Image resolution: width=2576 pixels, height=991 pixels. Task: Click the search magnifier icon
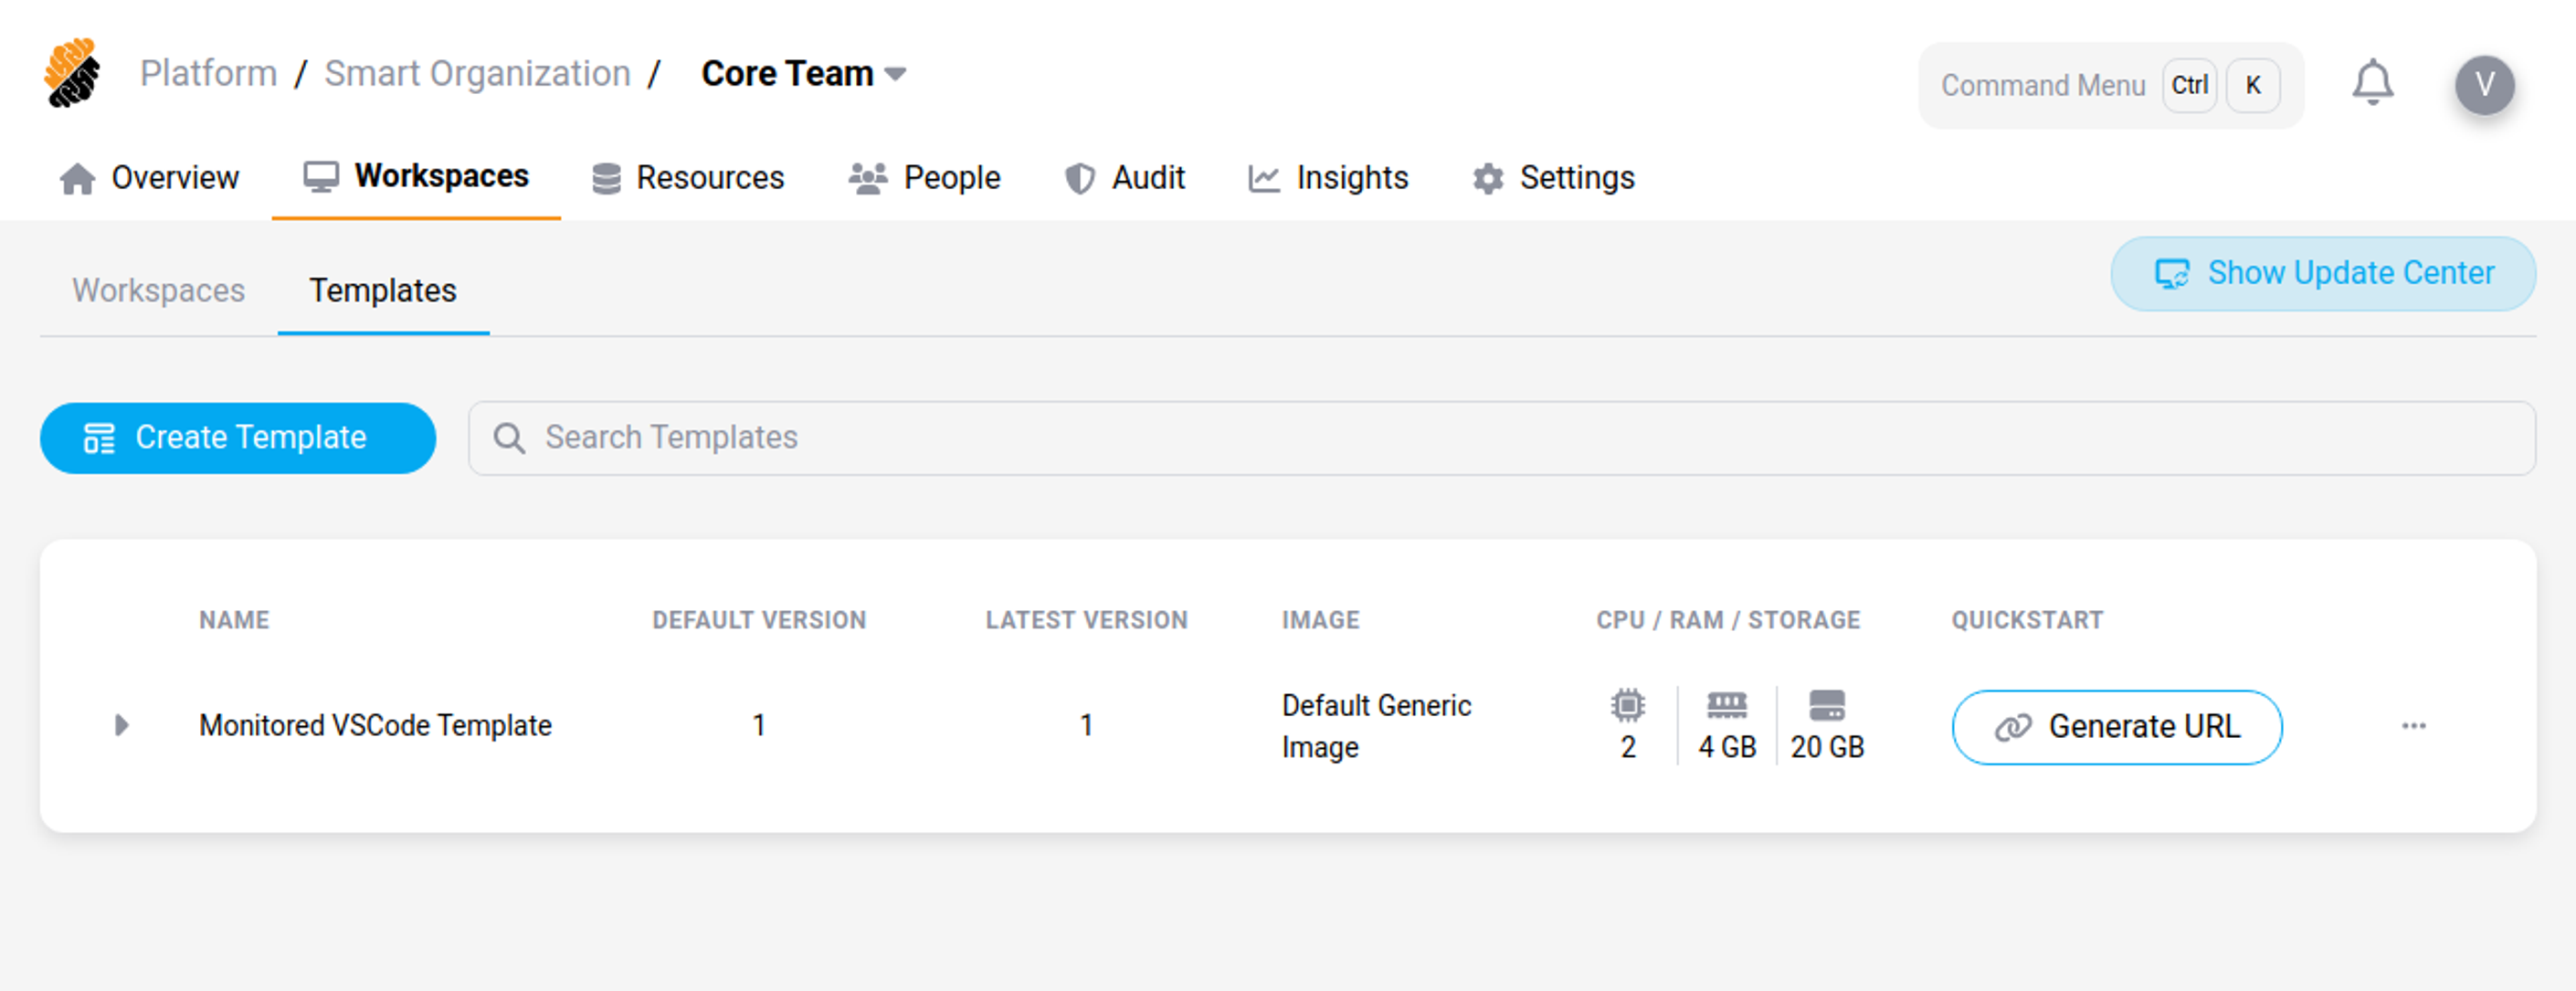point(509,438)
